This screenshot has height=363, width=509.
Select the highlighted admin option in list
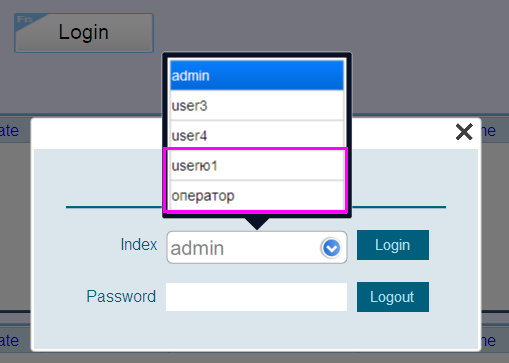[257, 75]
